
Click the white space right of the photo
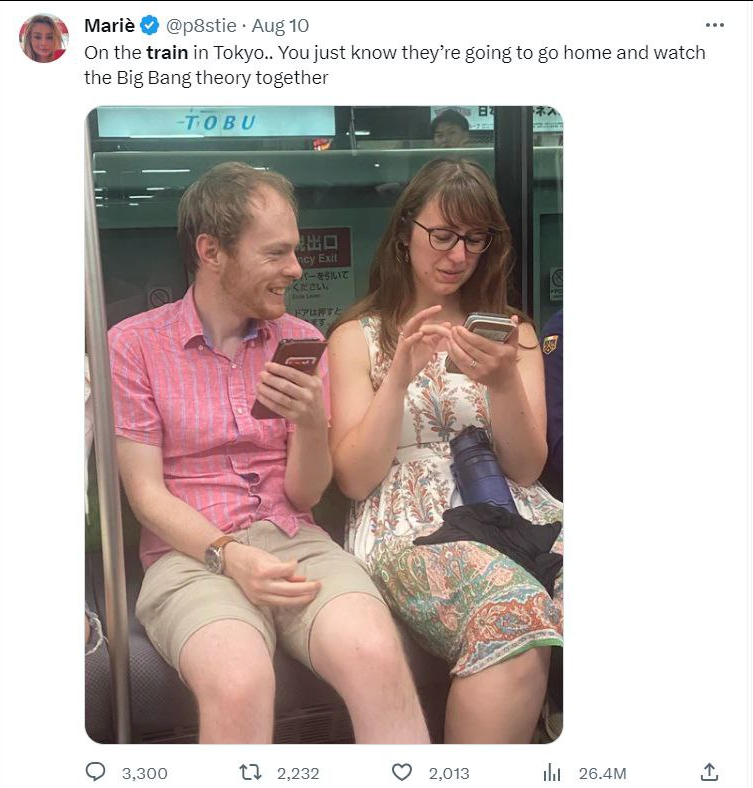coord(653,425)
